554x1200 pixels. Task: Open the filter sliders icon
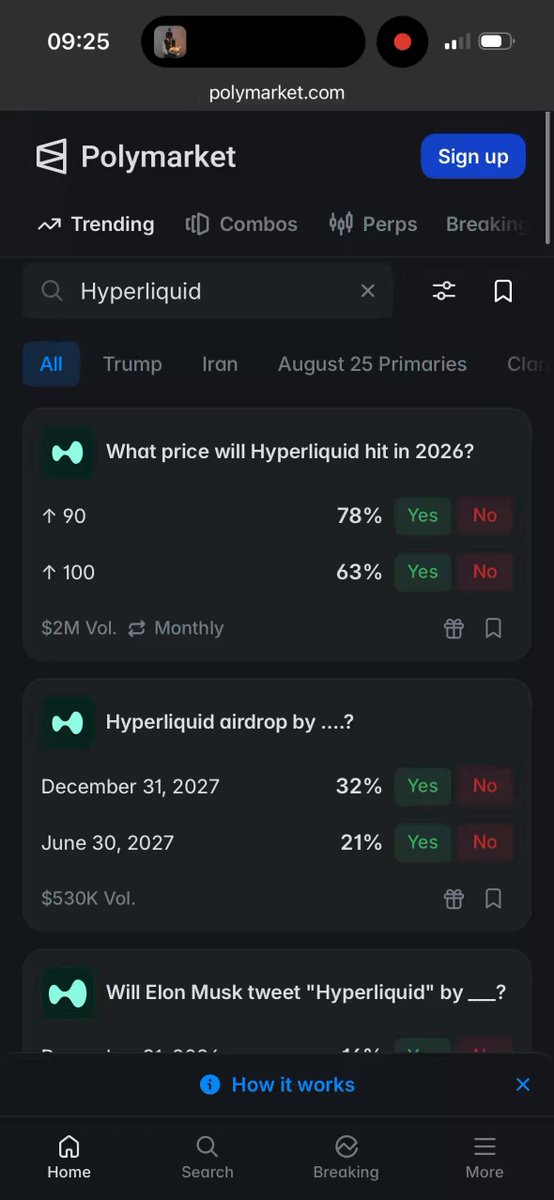pyautogui.click(x=444, y=291)
